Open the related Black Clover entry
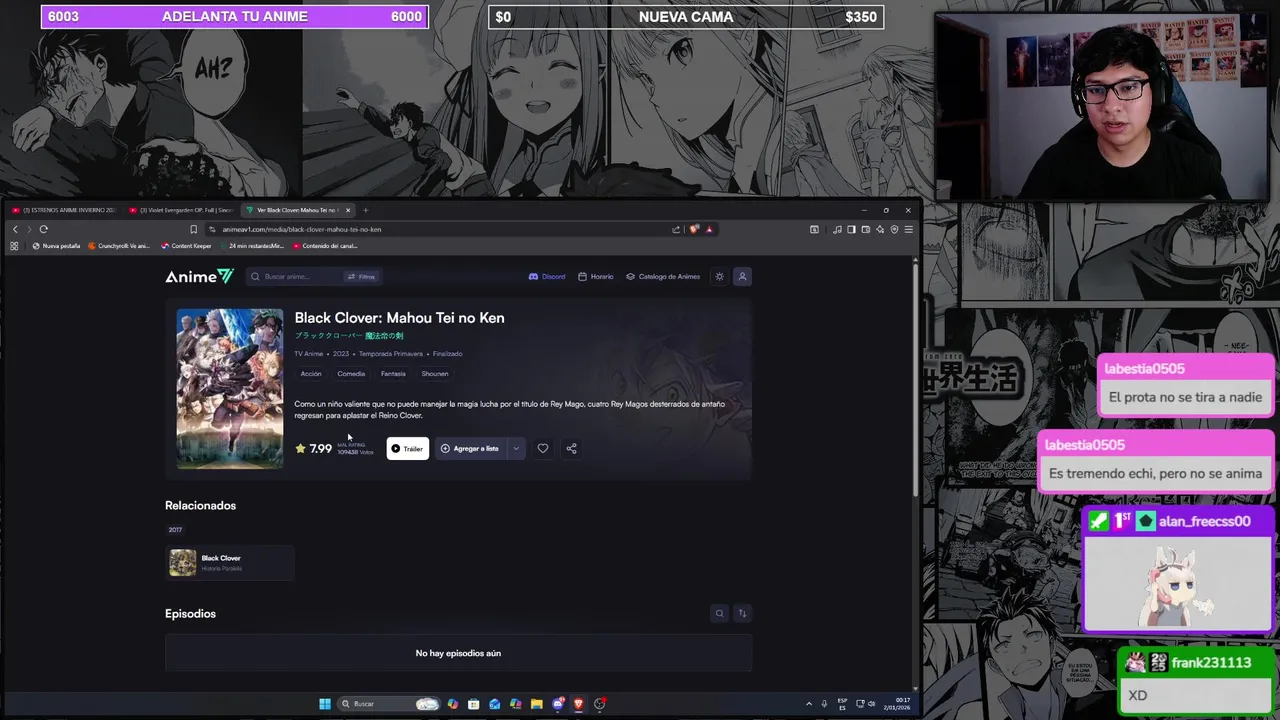 [x=230, y=563]
